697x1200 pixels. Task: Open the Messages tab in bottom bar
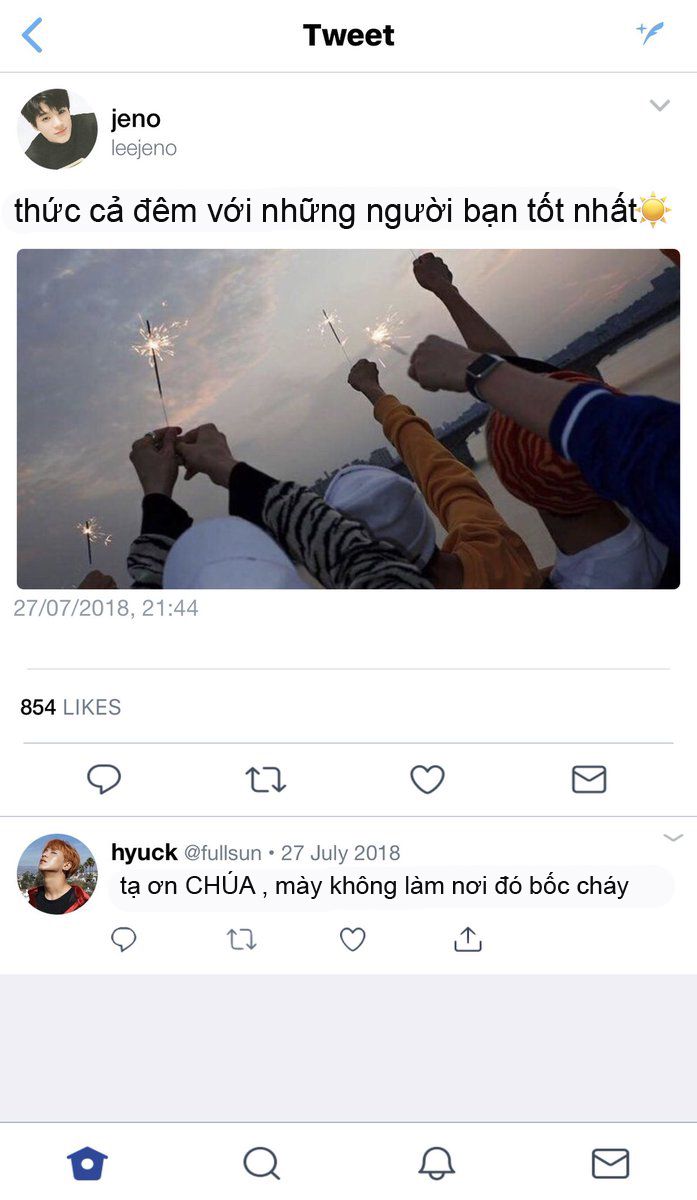(x=610, y=1163)
